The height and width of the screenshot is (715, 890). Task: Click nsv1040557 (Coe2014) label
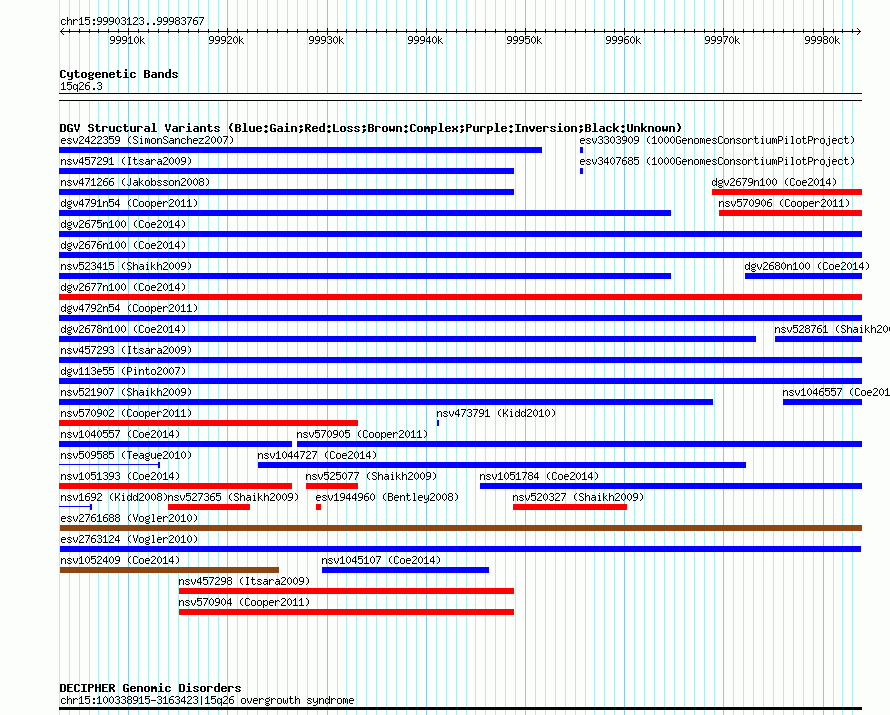click(120, 434)
